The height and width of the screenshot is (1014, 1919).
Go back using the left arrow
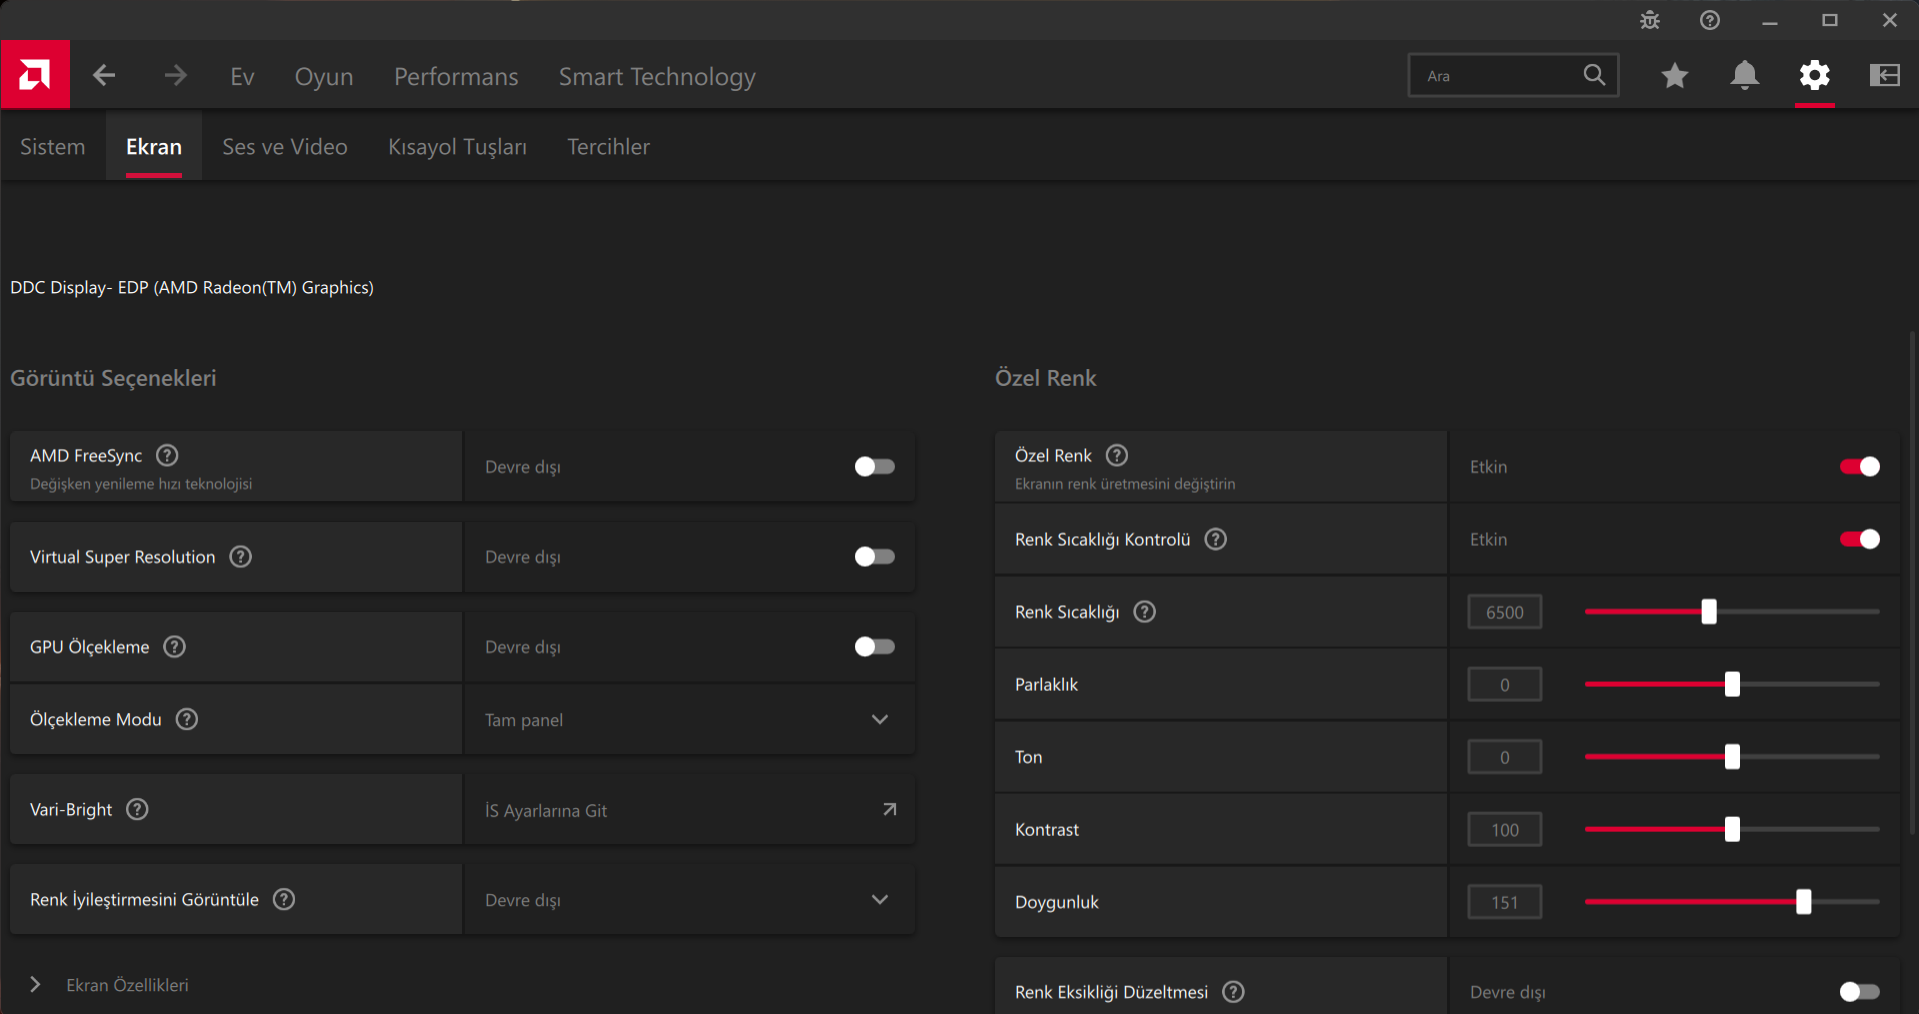(x=104, y=76)
